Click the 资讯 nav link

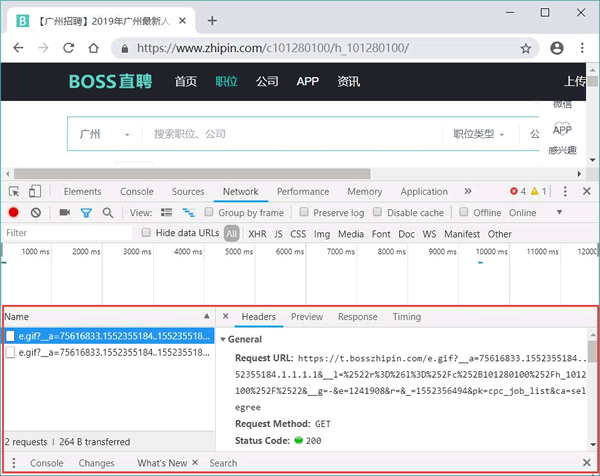(348, 82)
